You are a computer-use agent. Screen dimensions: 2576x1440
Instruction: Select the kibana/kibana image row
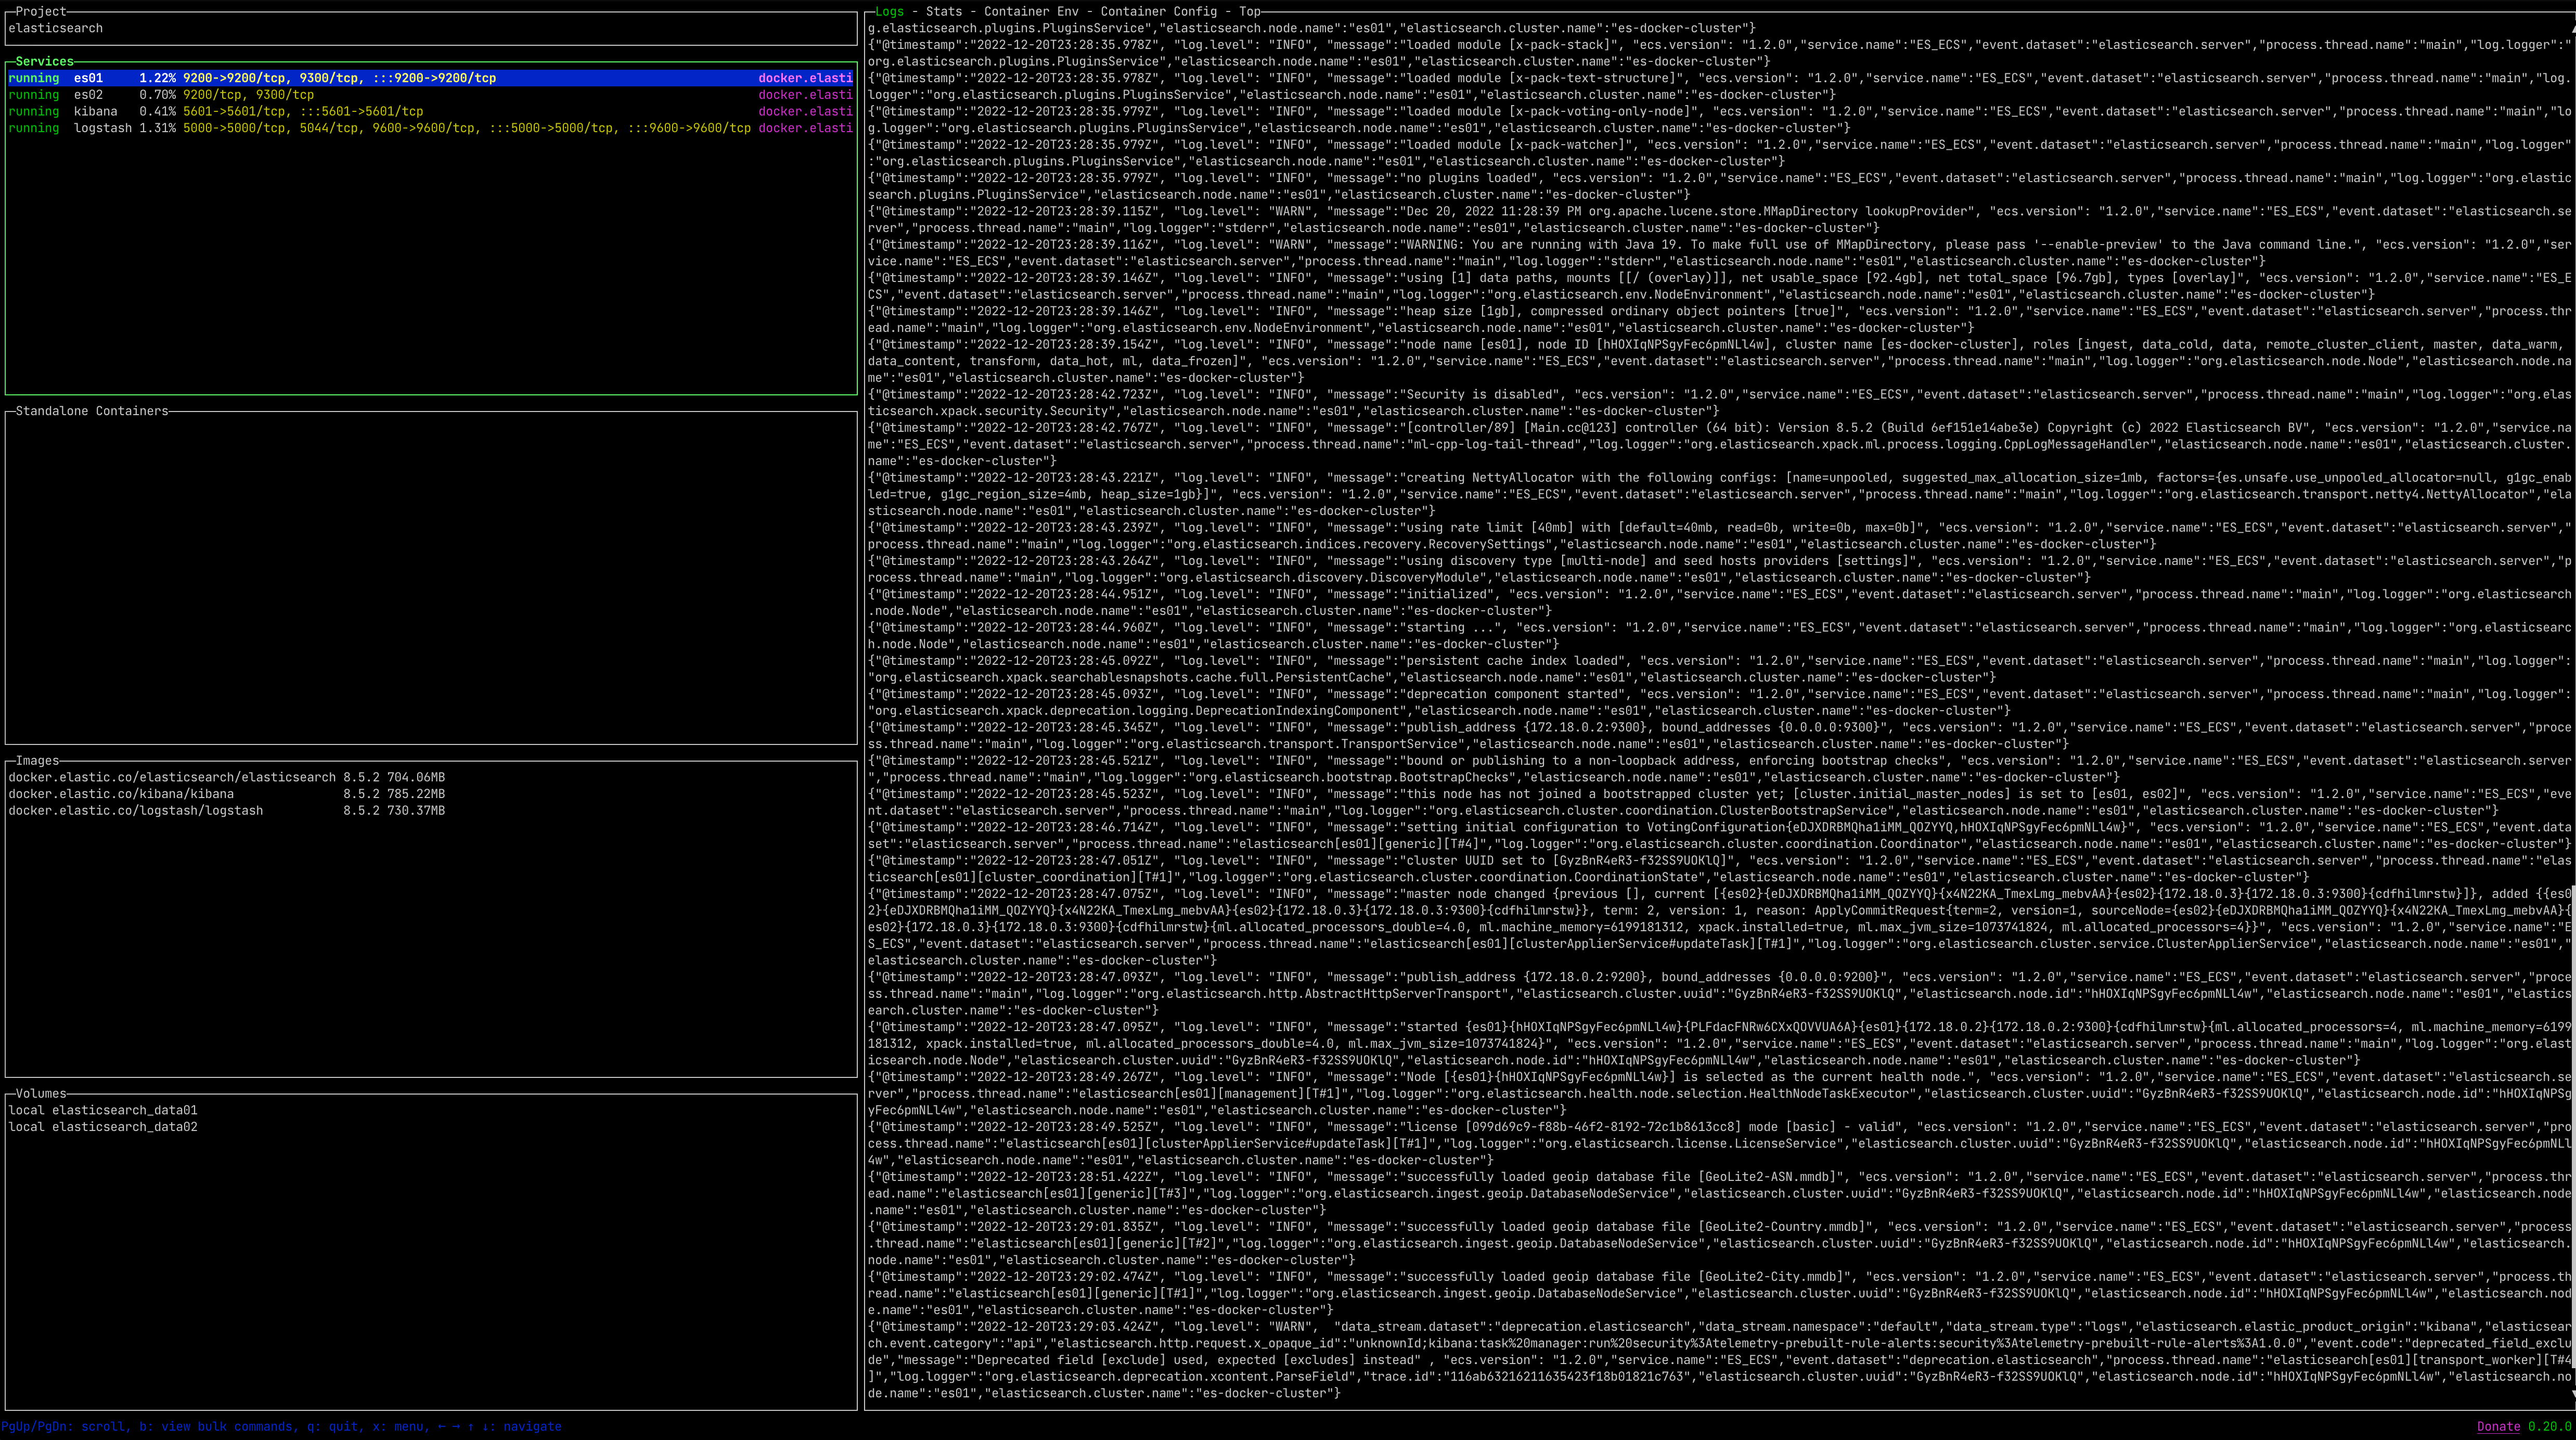[x=227, y=794]
